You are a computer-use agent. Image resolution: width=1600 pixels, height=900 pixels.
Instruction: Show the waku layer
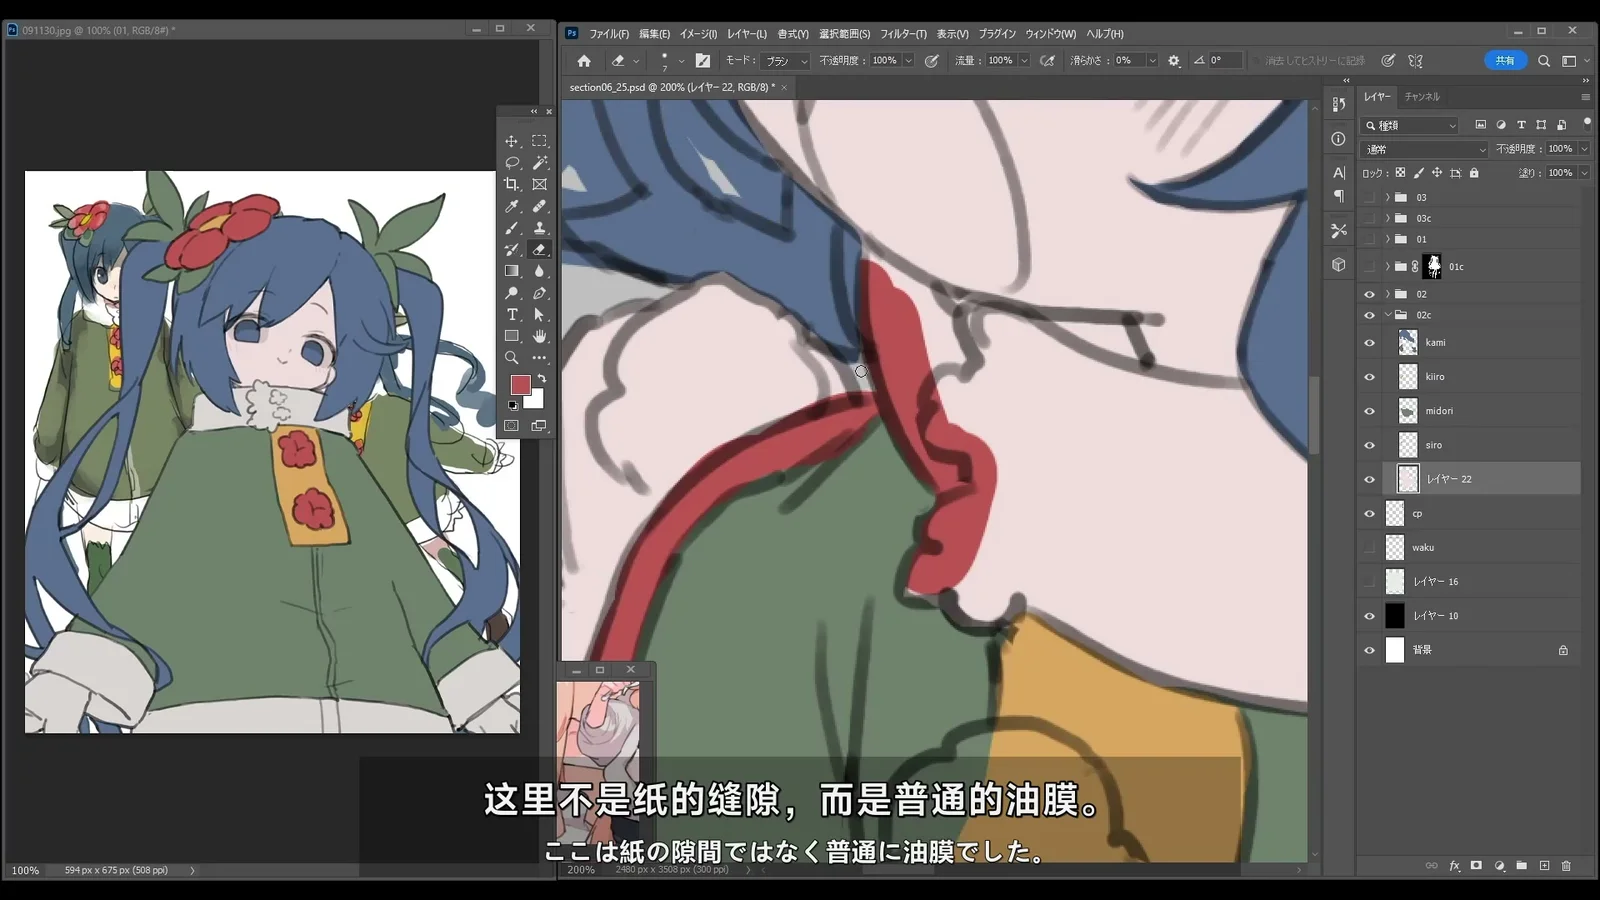[x=1370, y=548]
